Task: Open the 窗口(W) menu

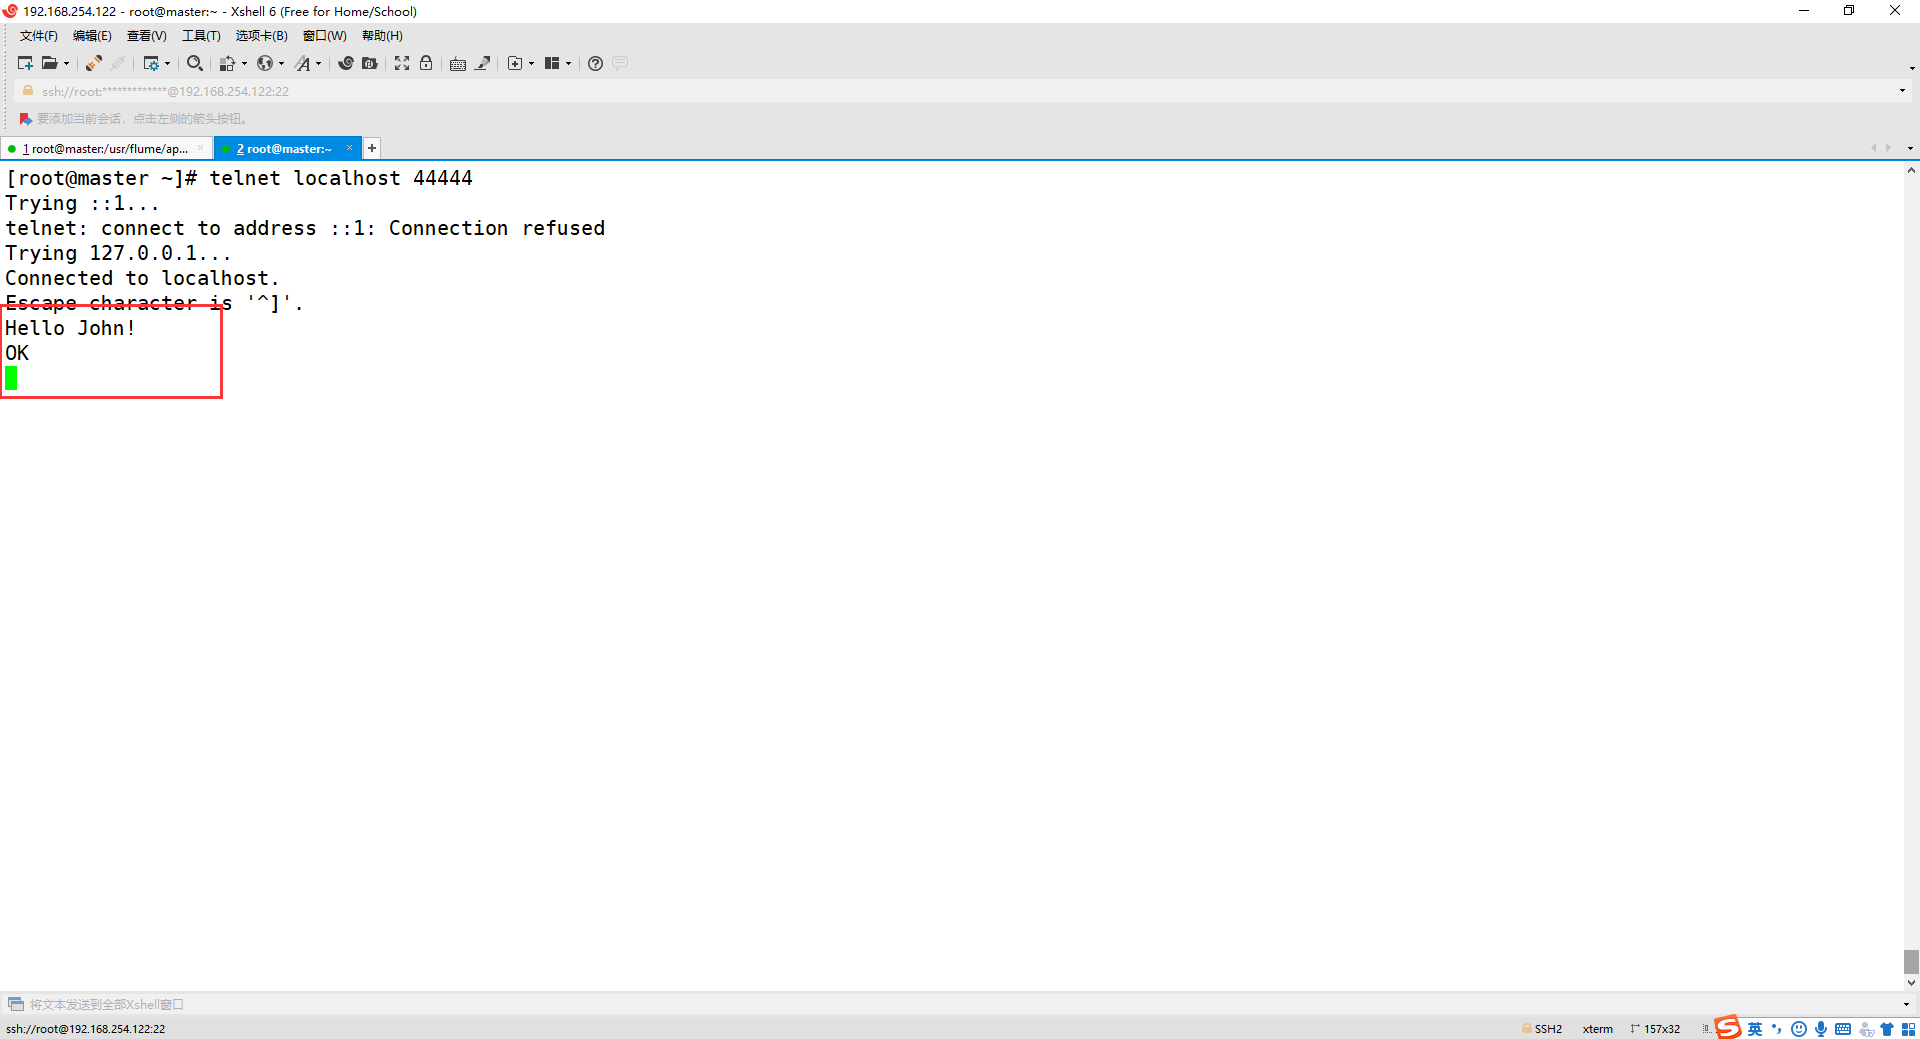Action: (325, 36)
